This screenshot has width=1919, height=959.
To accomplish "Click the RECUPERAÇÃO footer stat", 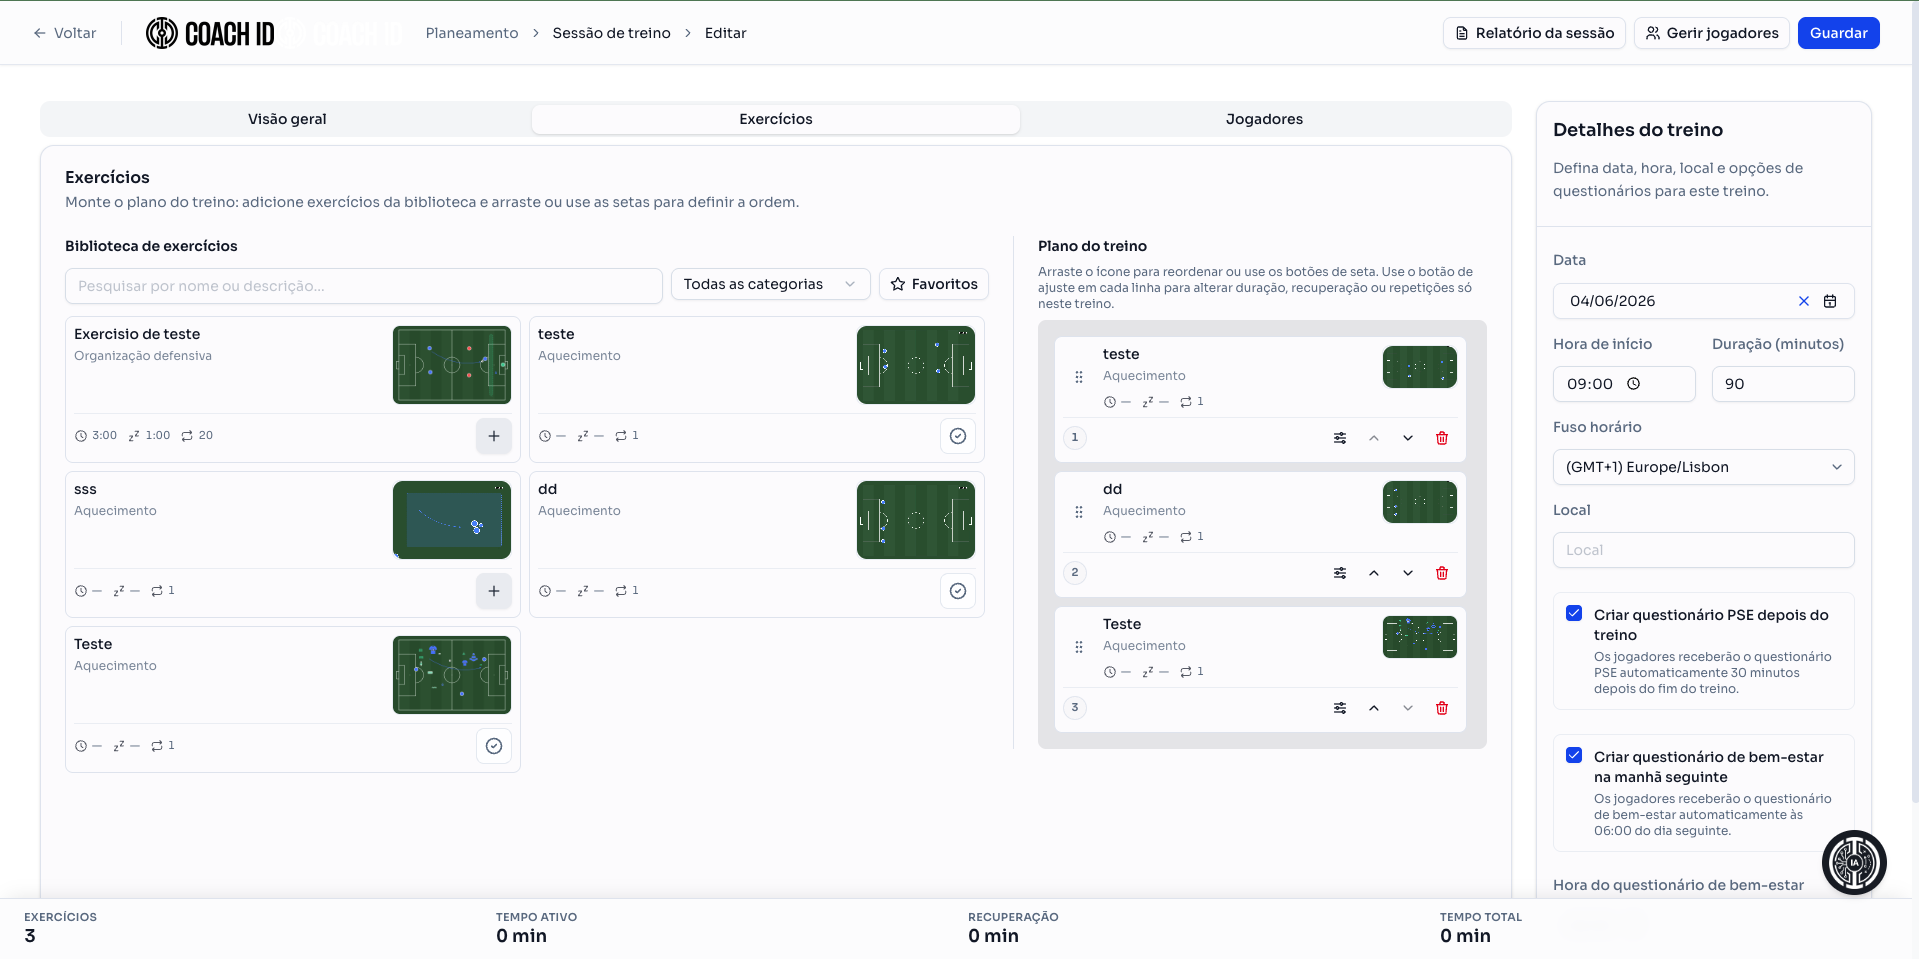I will (x=1013, y=927).
